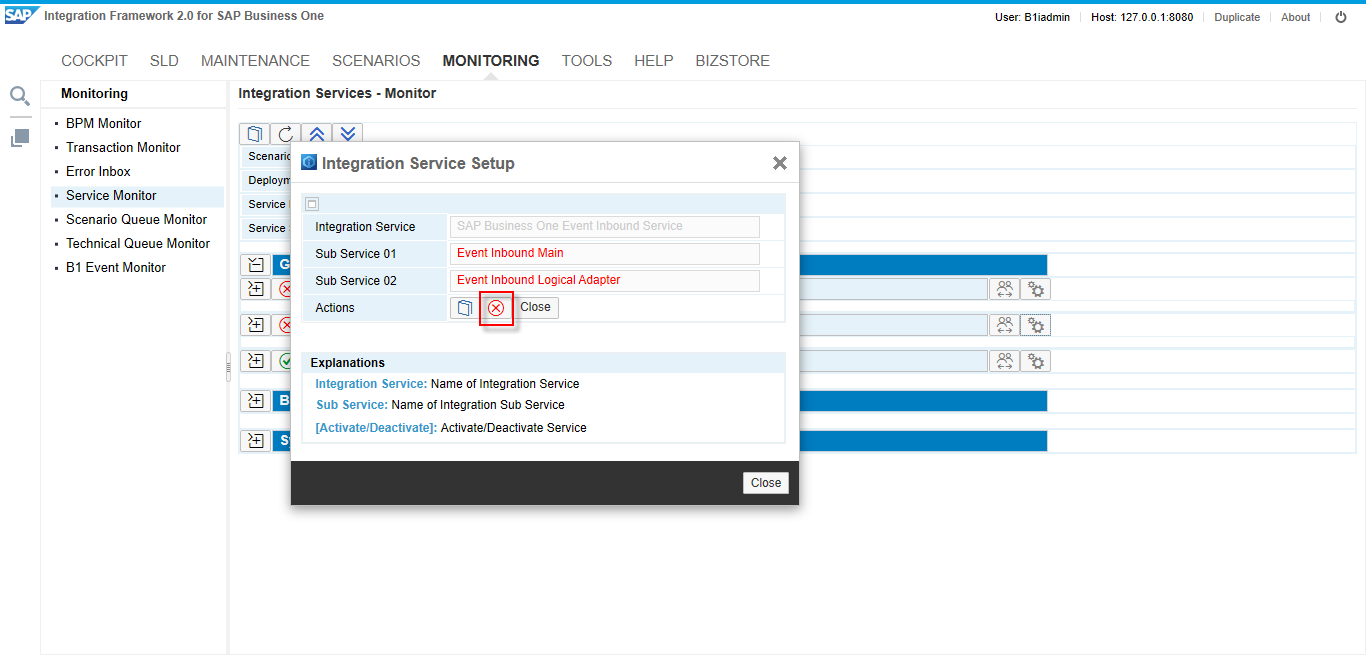This screenshot has height=655, width=1366.
Task: Open the TOOLS menu
Action: pos(586,61)
